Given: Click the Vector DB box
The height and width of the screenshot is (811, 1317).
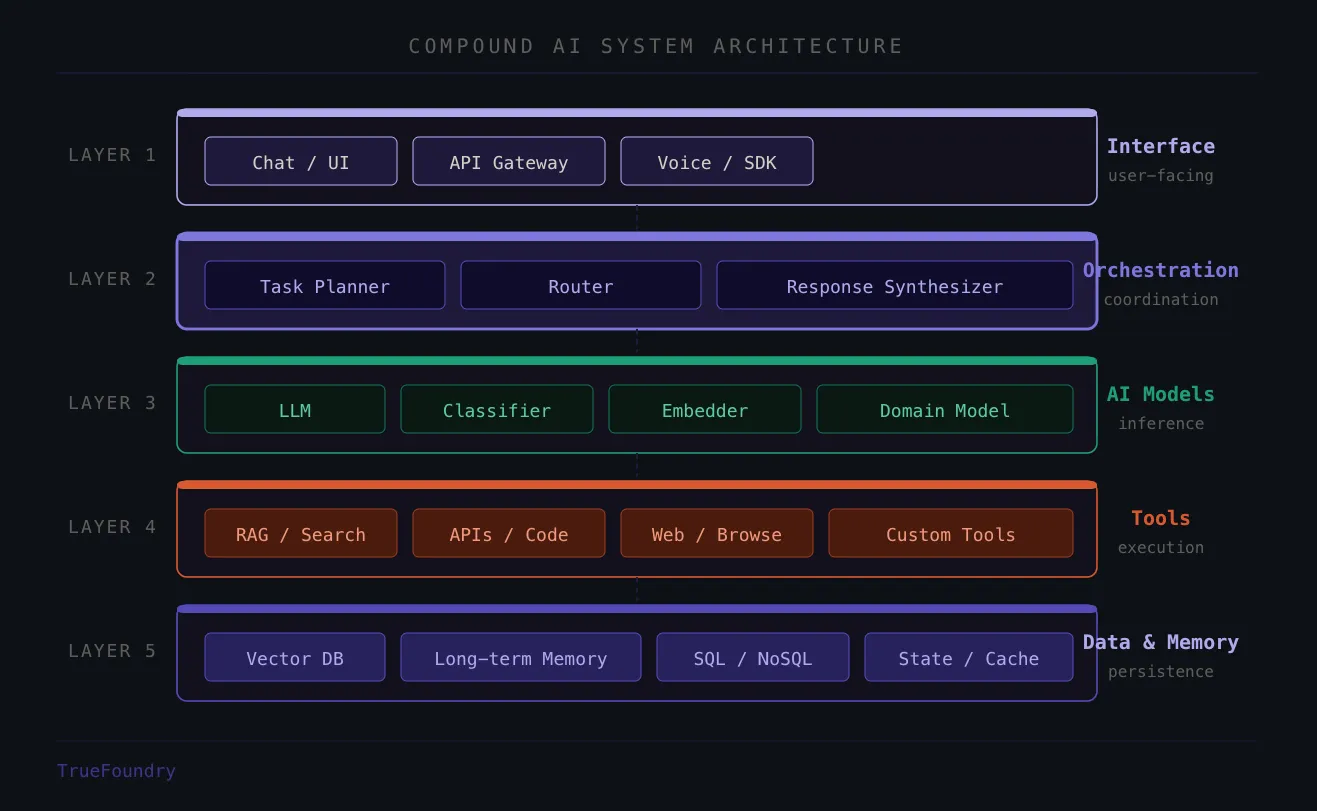Looking at the screenshot, I should (x=295, y=657).
